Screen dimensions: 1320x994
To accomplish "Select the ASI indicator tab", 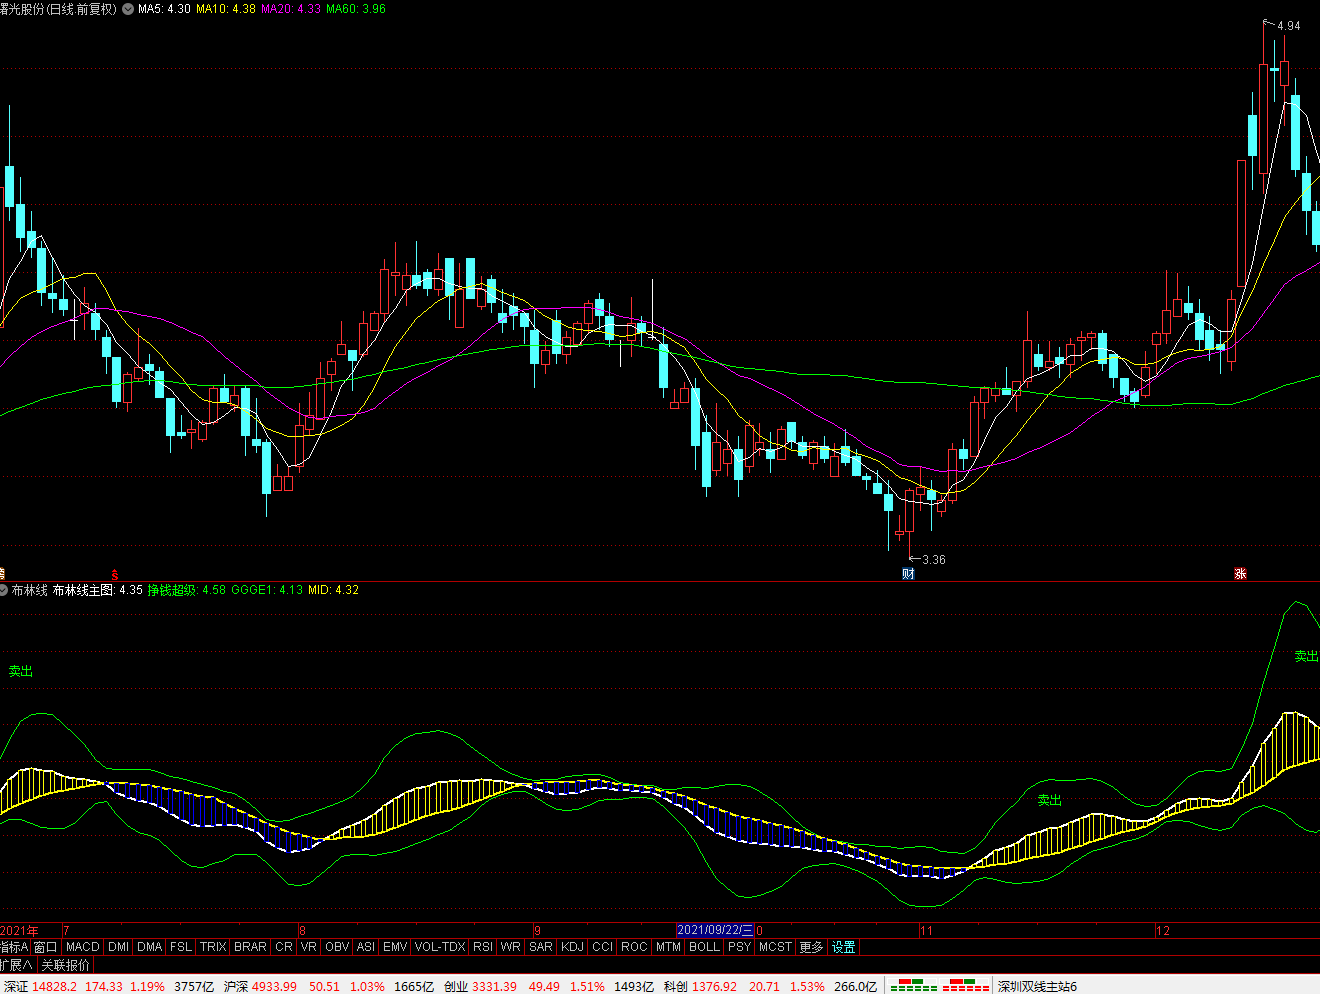I will (366, 947).
